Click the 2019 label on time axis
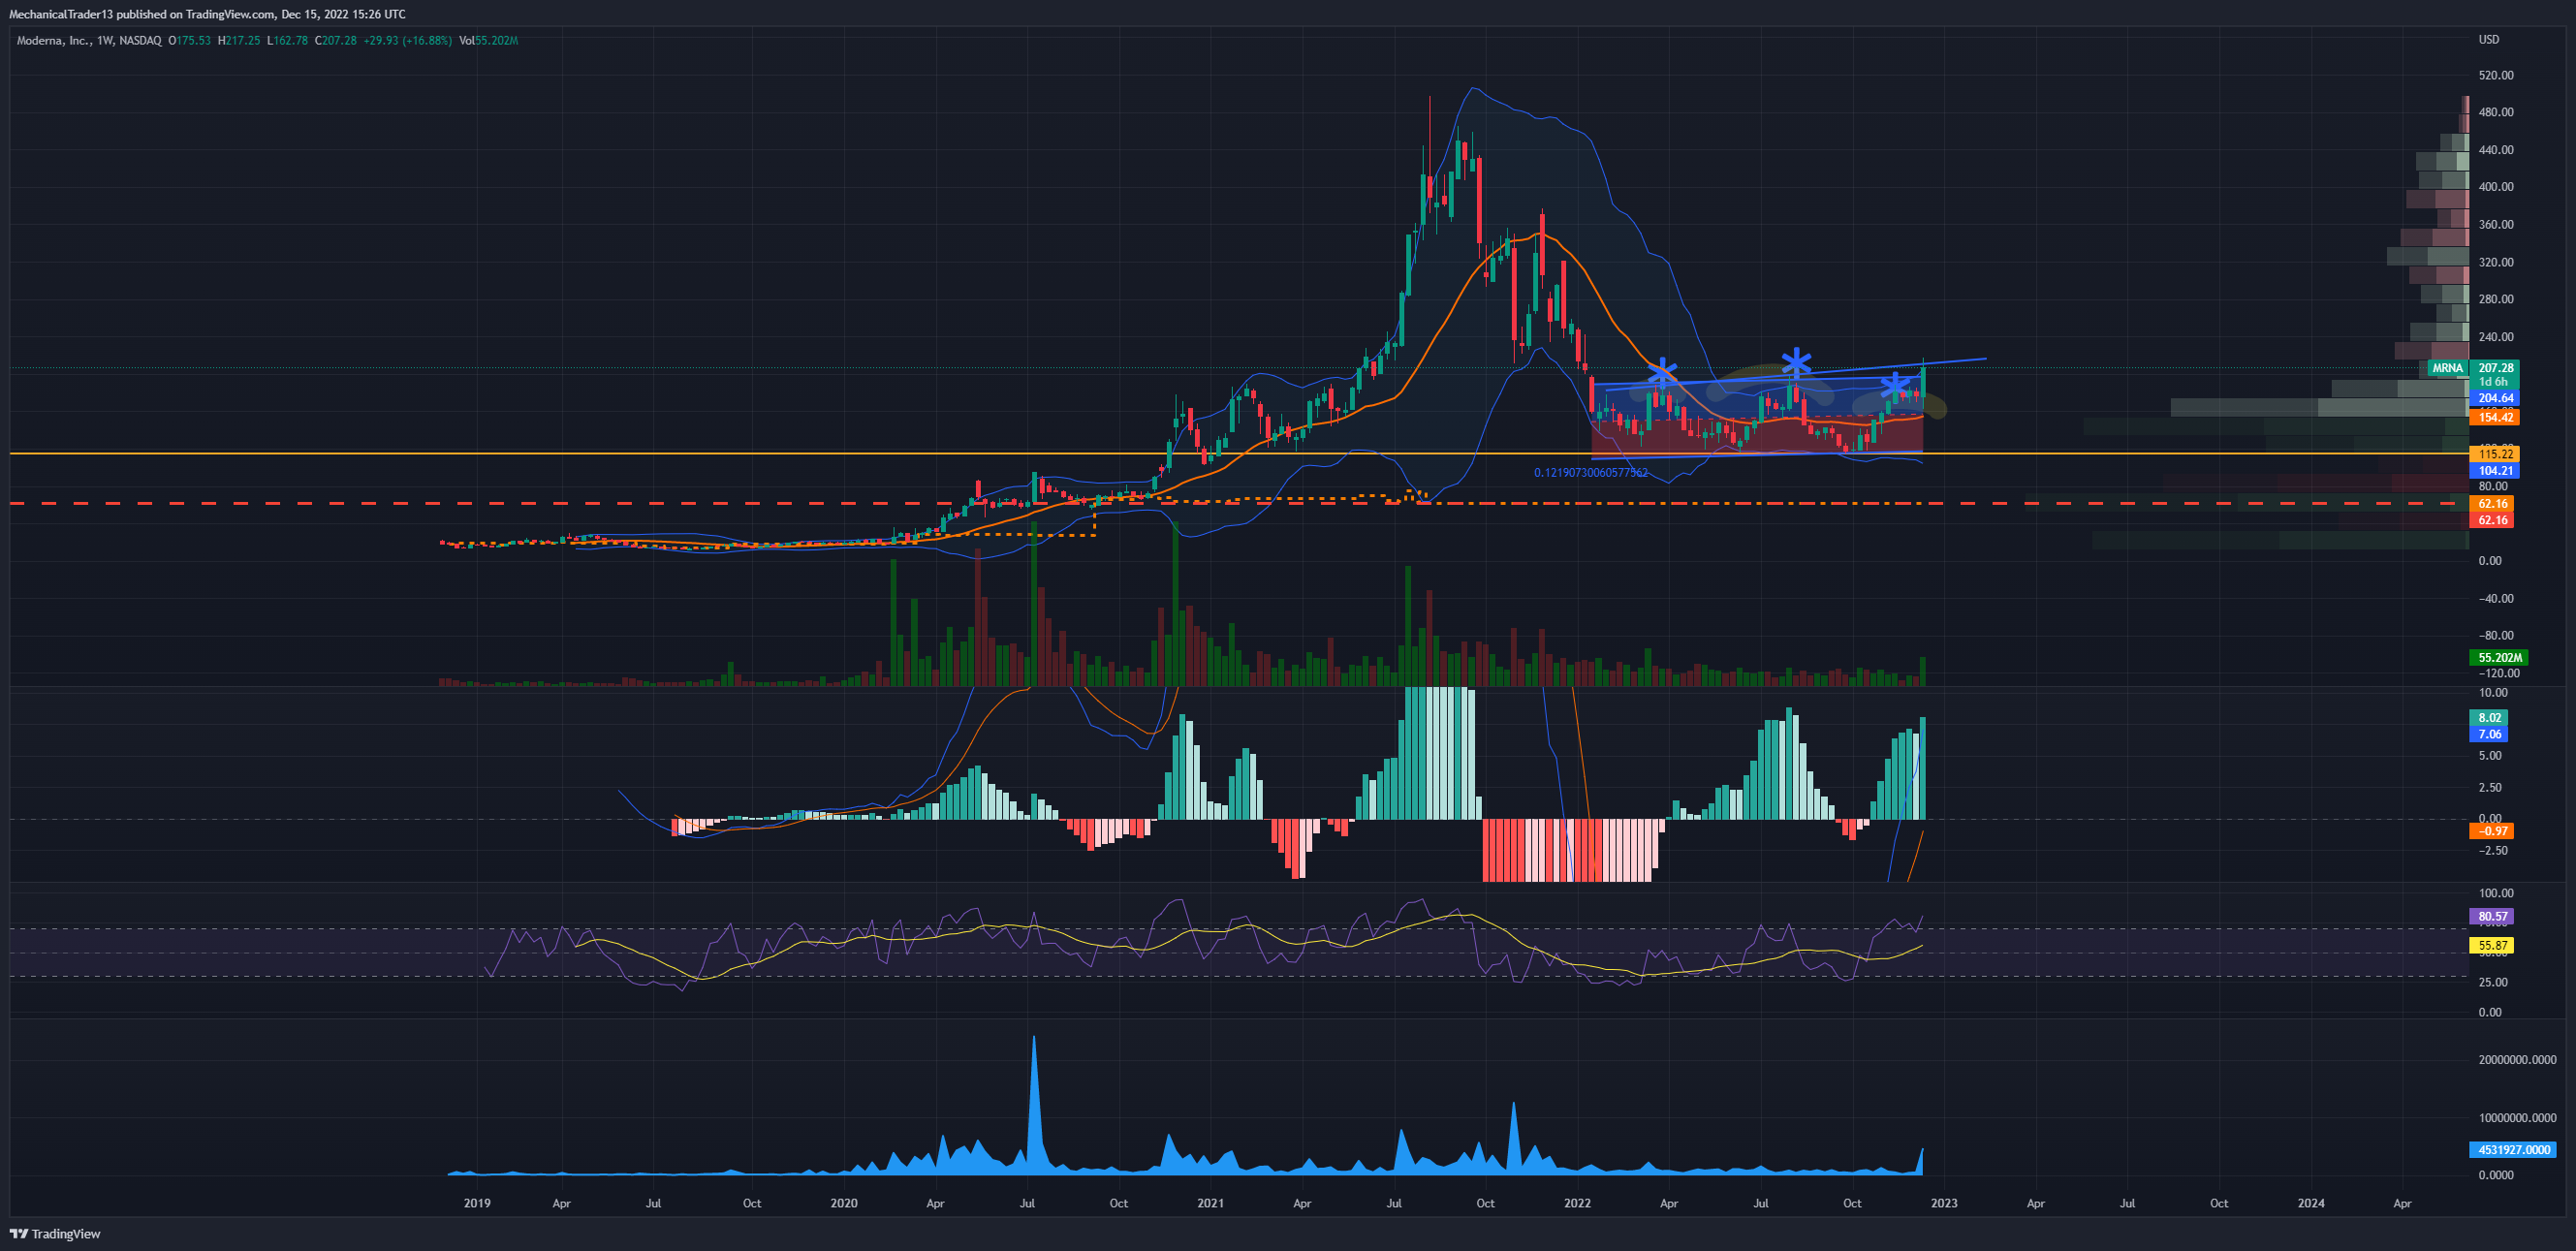Image resolution: width=2576 pixels, height=1251 pixels. coord(477,1203)
